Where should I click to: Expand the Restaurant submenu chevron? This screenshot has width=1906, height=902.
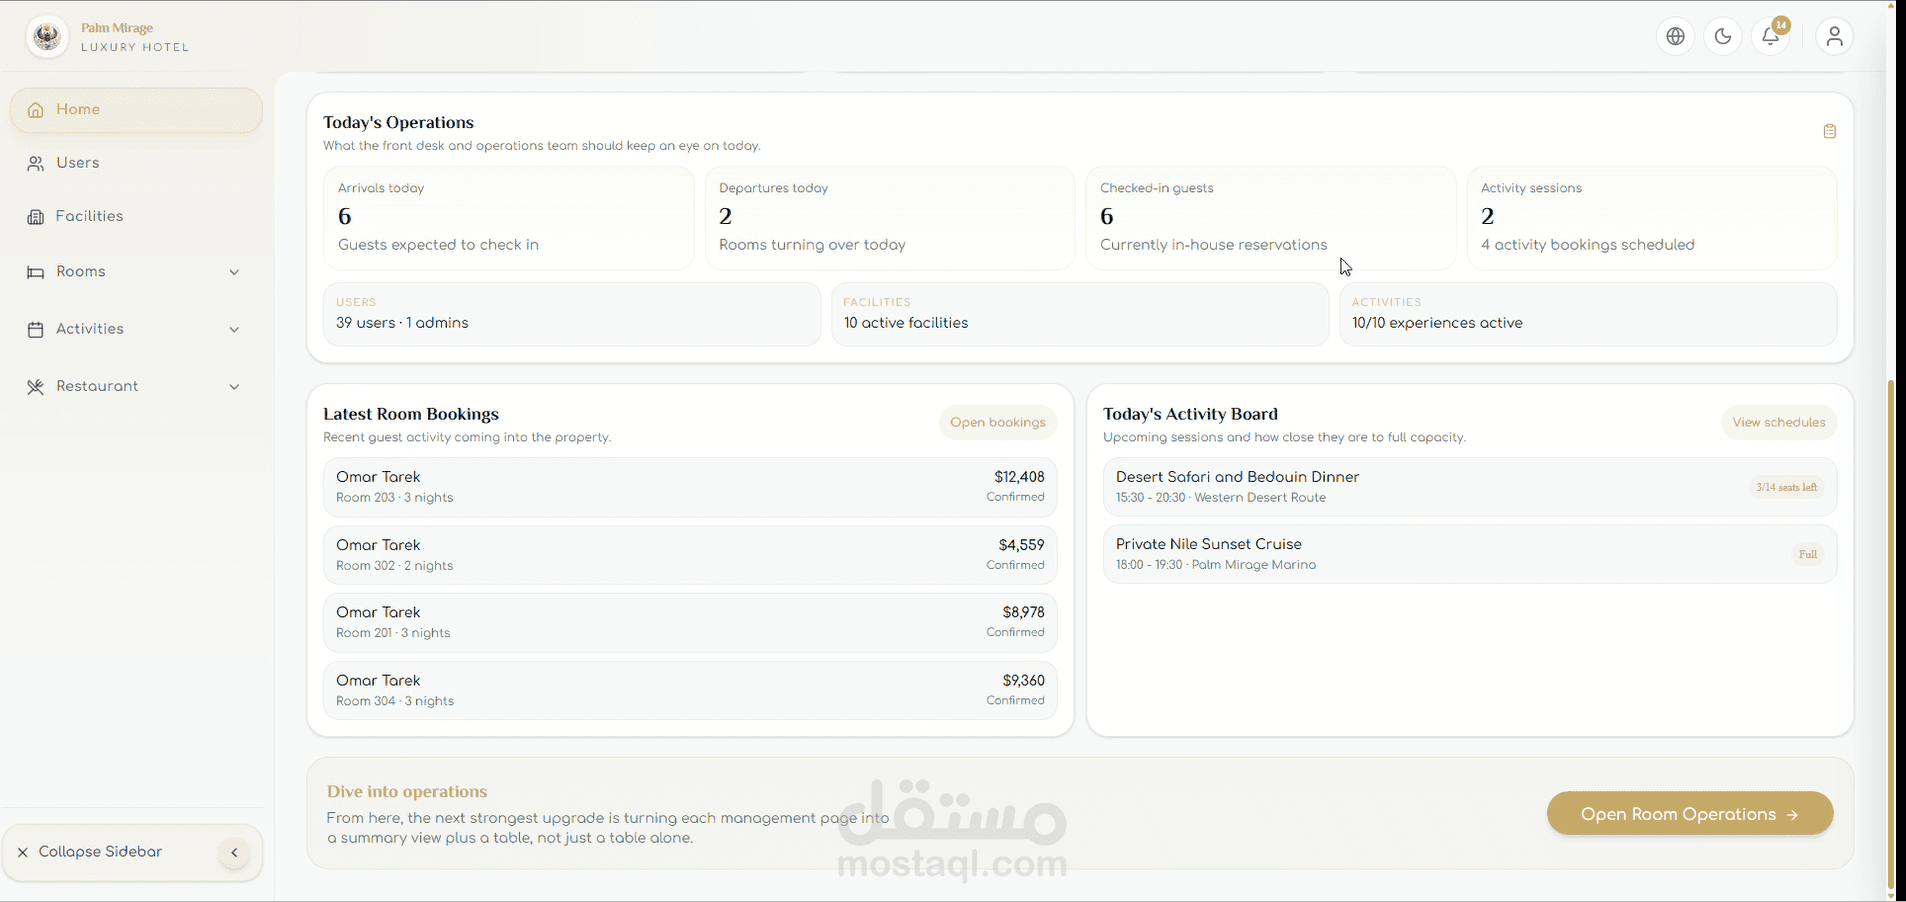(x=234, y=387)
